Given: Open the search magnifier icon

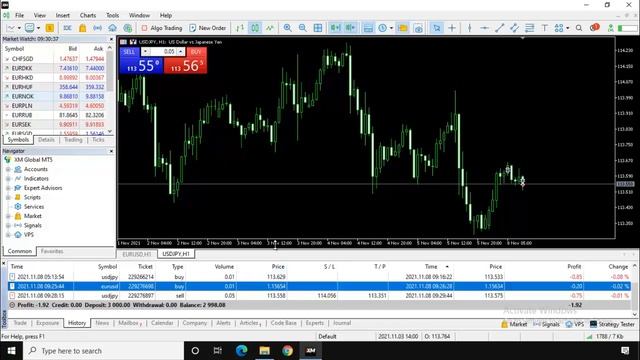Looking at the screenshot, I should tap(579, 28).
